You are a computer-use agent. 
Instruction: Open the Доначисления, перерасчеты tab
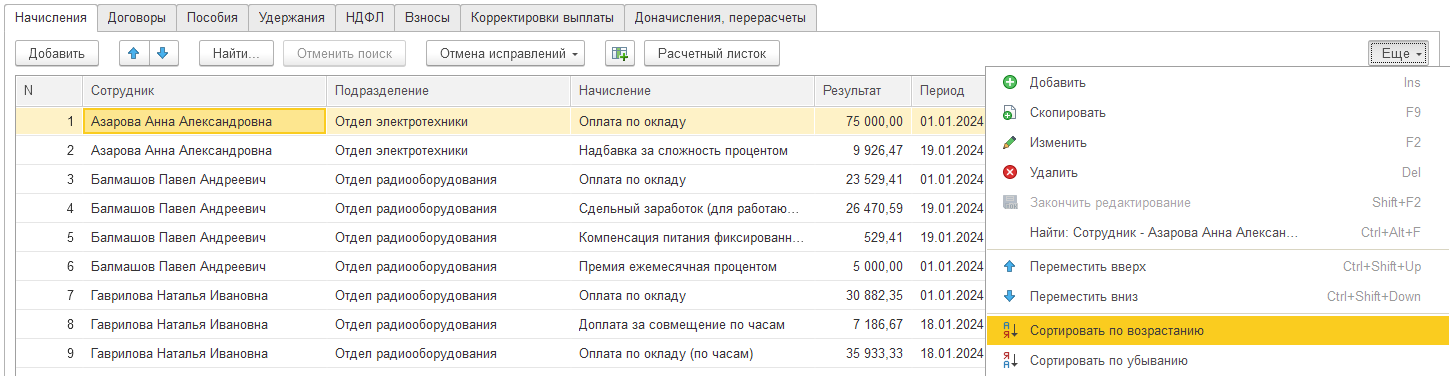pyautogui.click(x=721, y=17)
